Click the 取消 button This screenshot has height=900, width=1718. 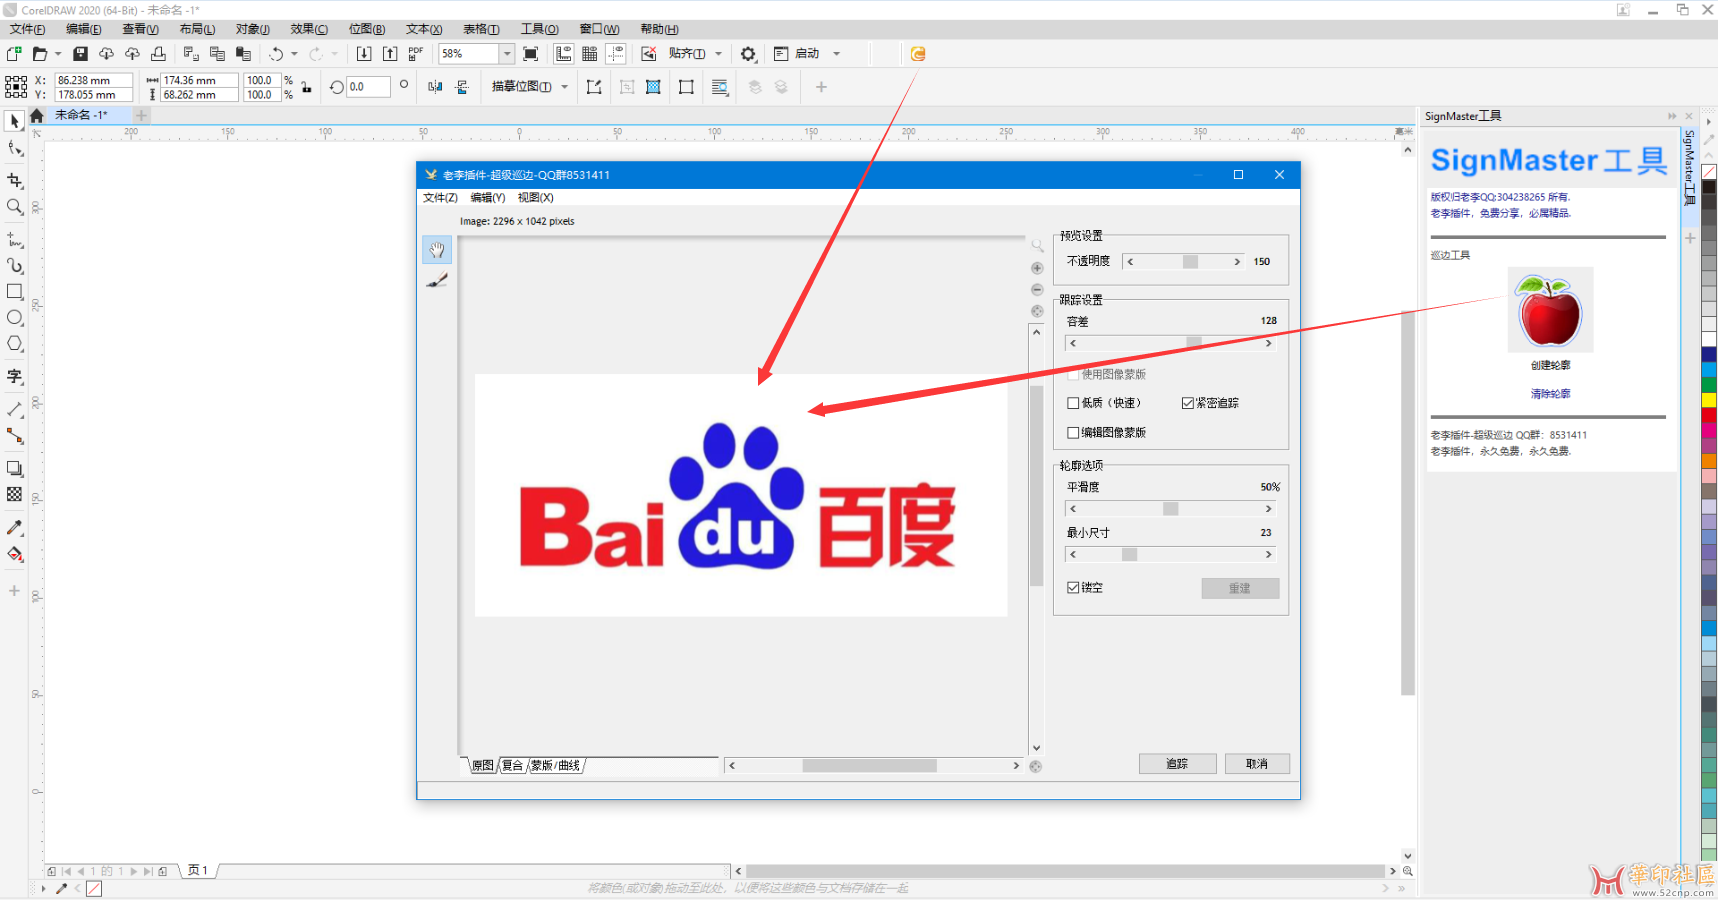[x=1257, y=764]
